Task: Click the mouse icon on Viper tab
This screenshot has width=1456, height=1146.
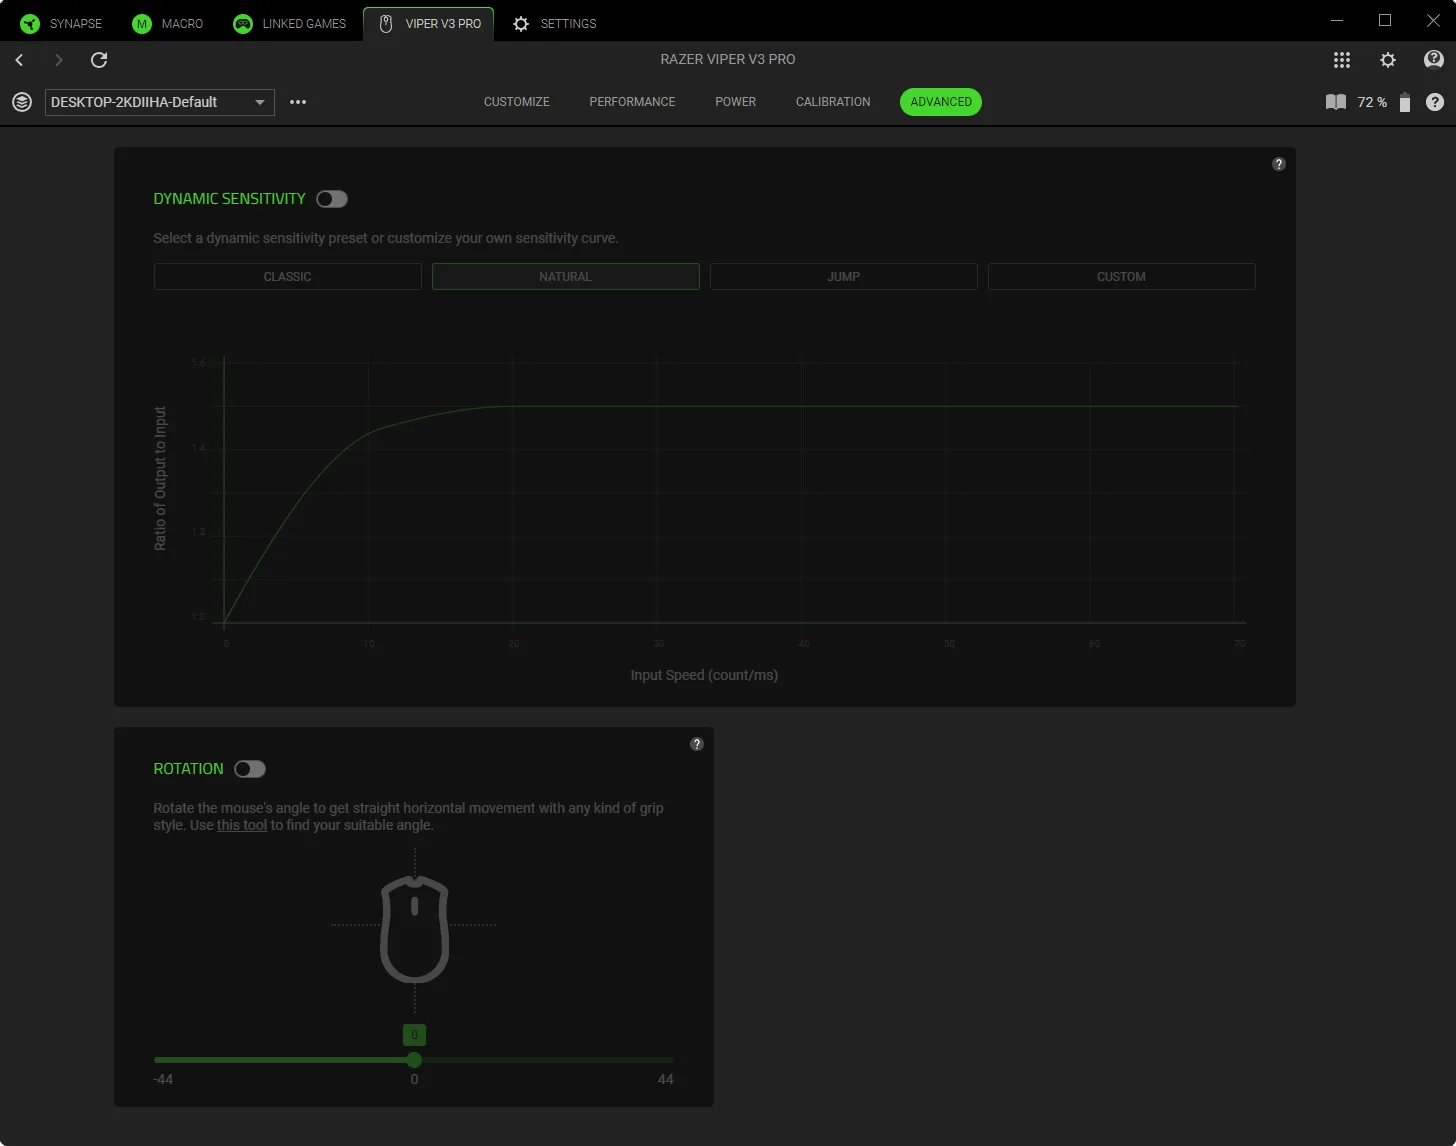Action: point(386,23)
